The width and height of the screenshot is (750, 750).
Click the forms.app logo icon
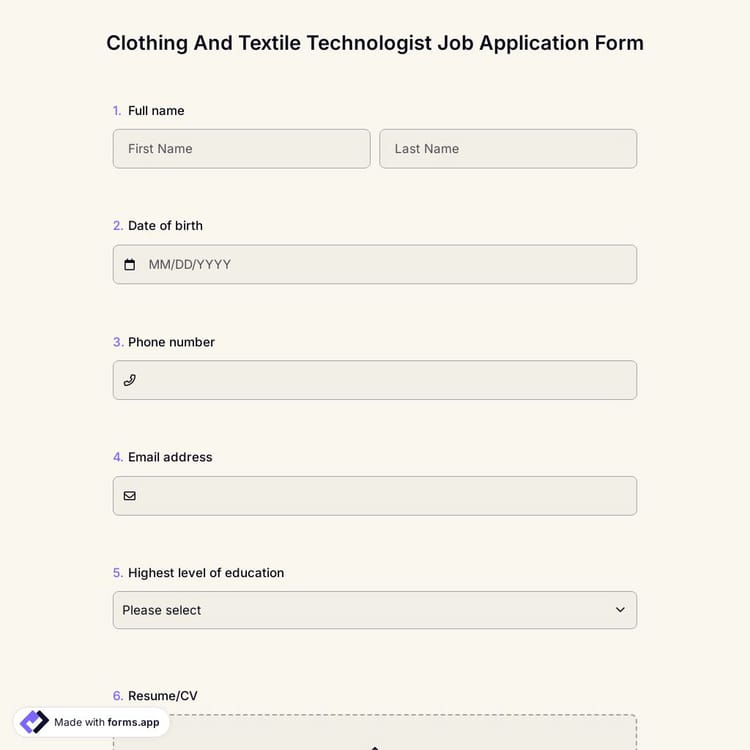point(34,722)
